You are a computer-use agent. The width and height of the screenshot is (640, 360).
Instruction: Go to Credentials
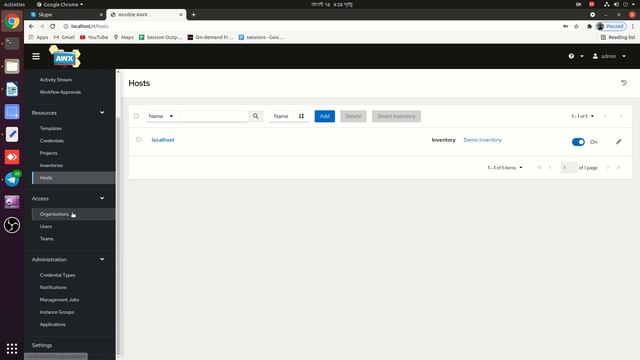[x=52, y=141]
